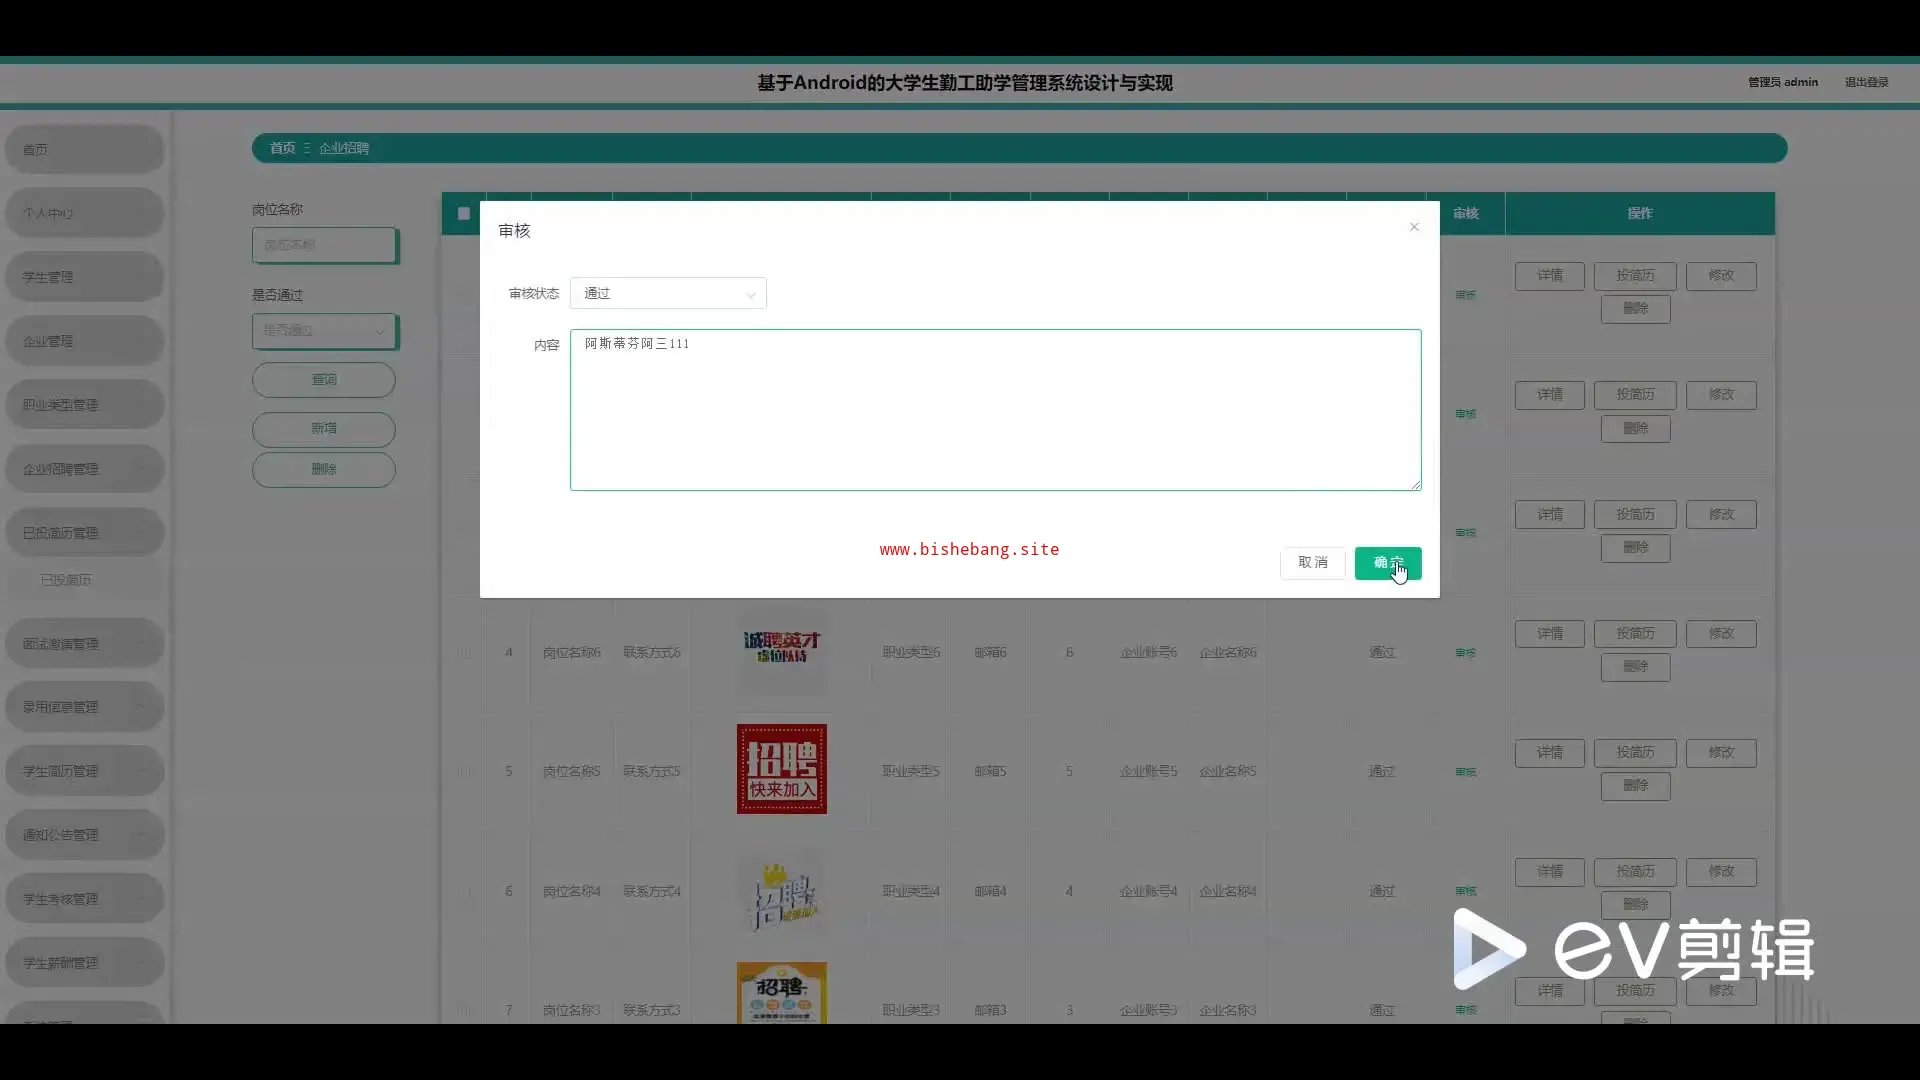Click the 审核 link in row 4
This screenshot has height=1080, width=1920.
[x=1465, y=653]
